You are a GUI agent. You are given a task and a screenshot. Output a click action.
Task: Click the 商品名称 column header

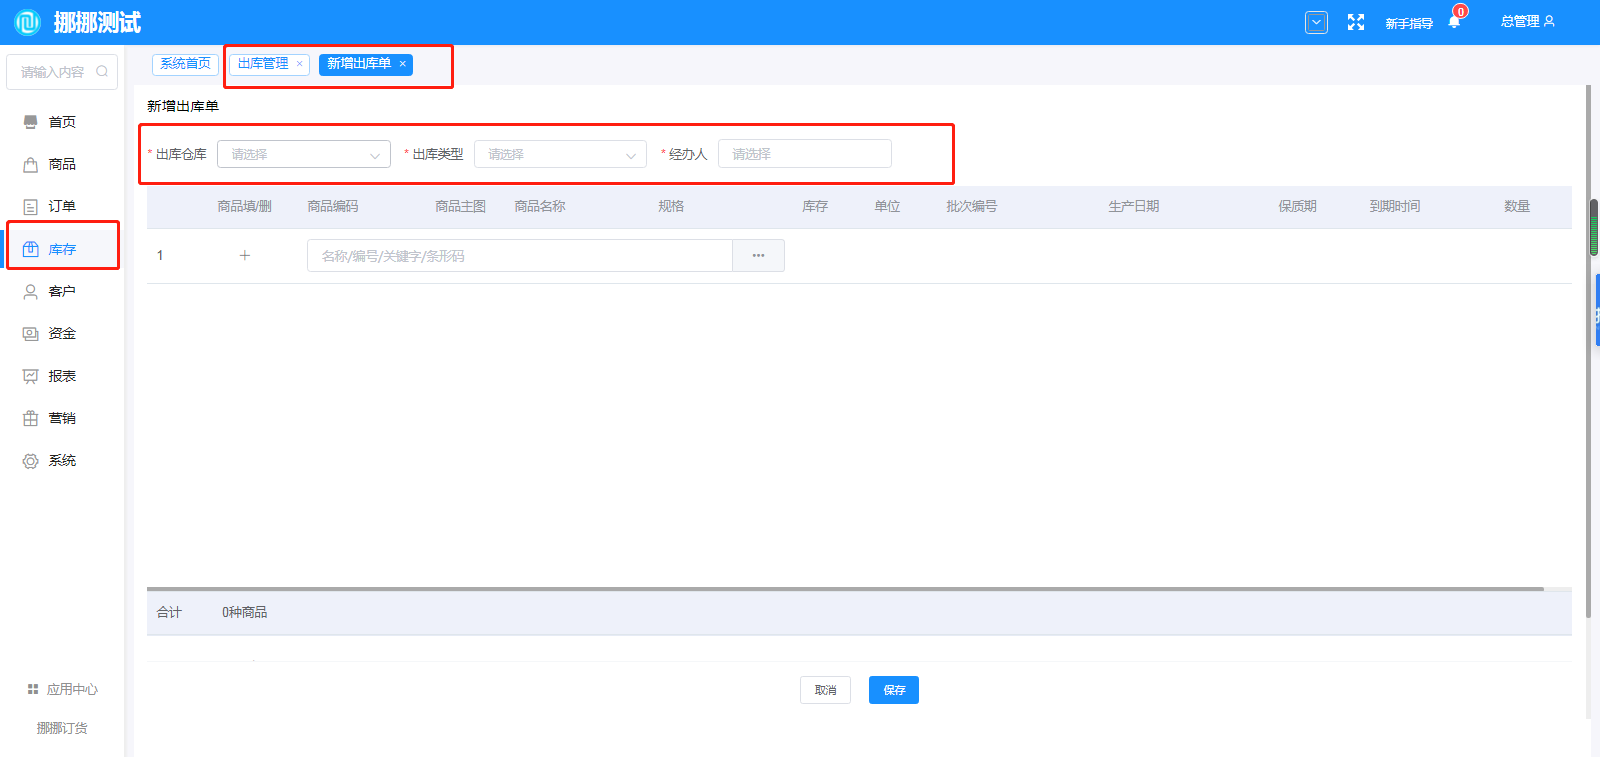(x=540, y=206)
